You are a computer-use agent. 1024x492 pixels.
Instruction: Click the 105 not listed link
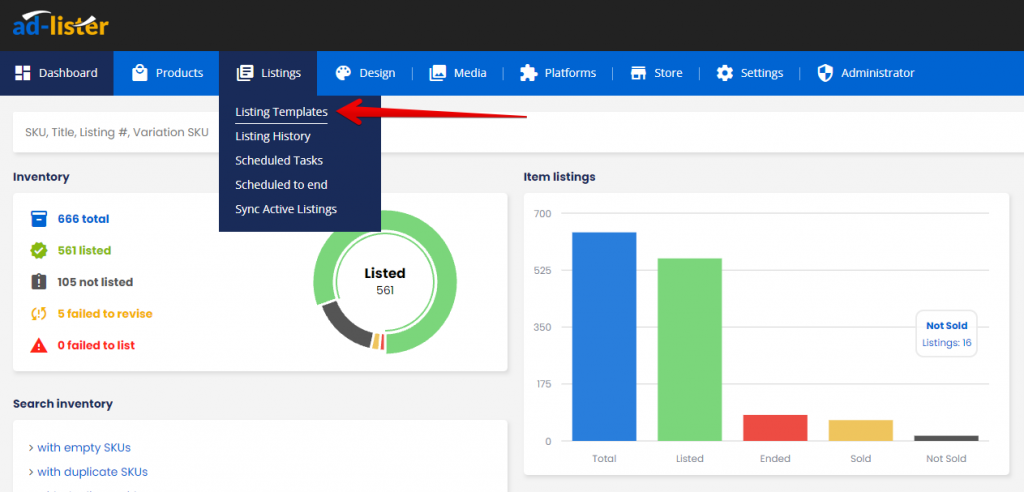click(x=95, y=282)
